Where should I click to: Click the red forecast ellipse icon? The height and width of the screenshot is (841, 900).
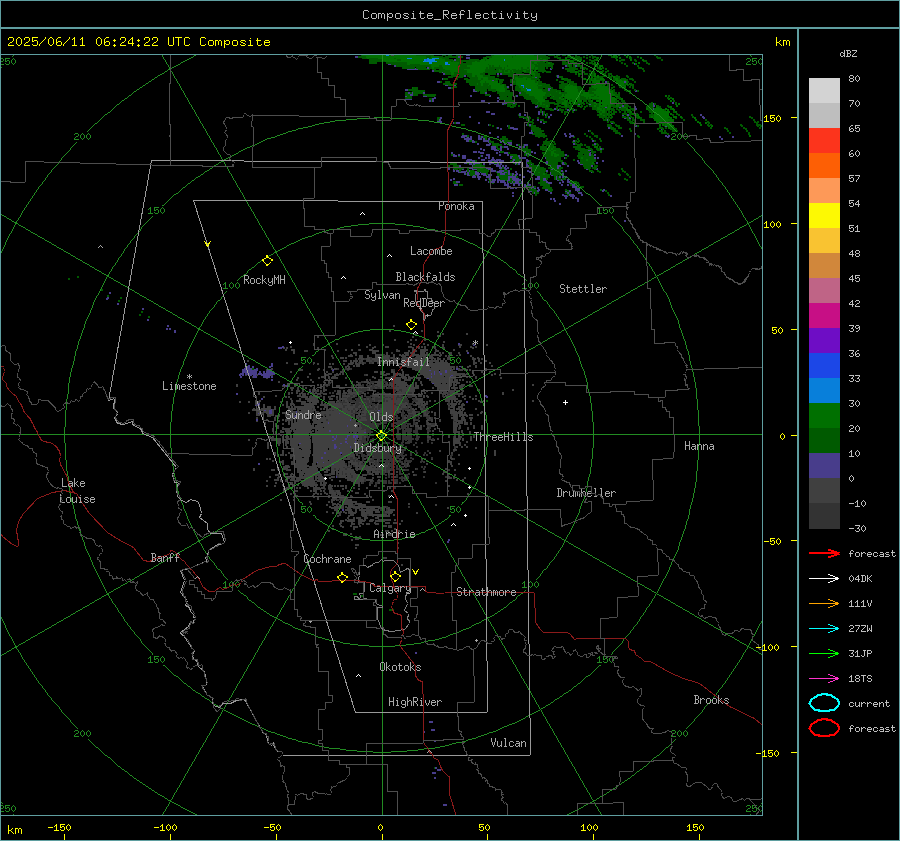pos(824,728)
